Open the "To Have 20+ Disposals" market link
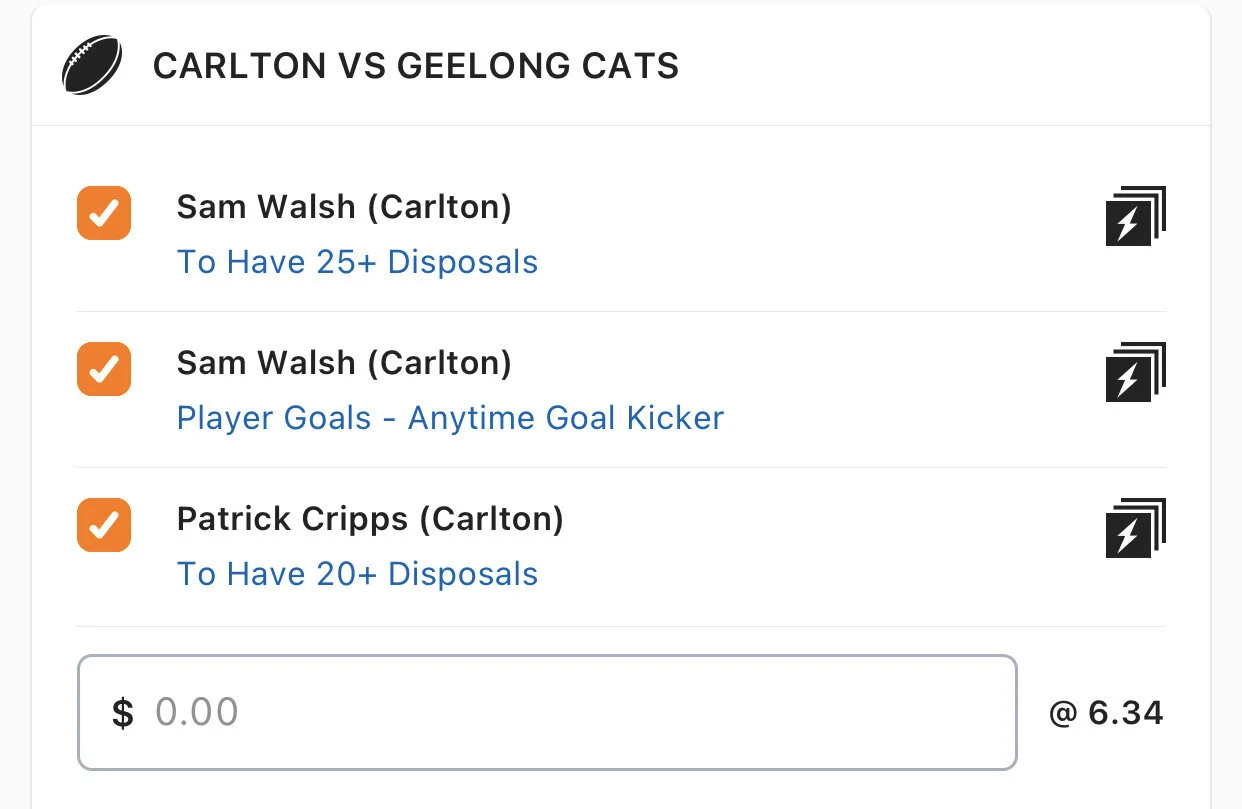This screenshot has height=809, width=1242. tap(357, 574)
